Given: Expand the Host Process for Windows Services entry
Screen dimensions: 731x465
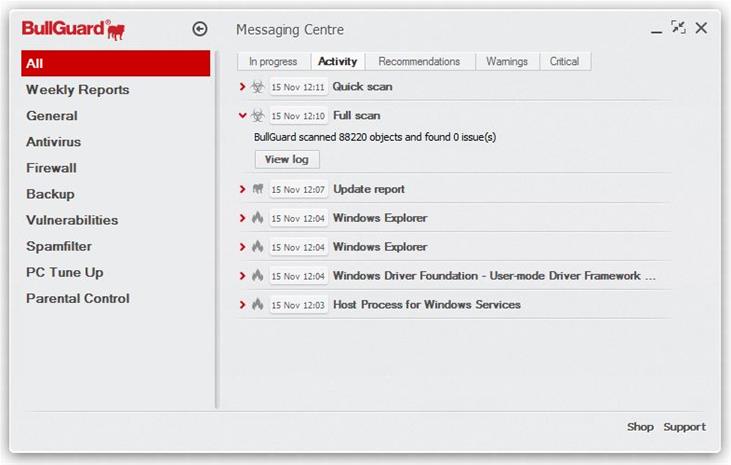Looking at the screenshot, I should coord(243,305).
